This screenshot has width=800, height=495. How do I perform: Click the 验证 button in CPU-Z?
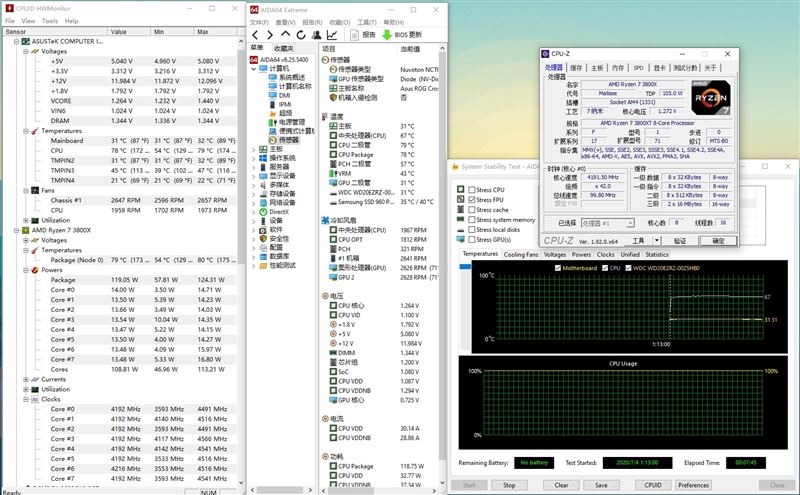point(680,240)
